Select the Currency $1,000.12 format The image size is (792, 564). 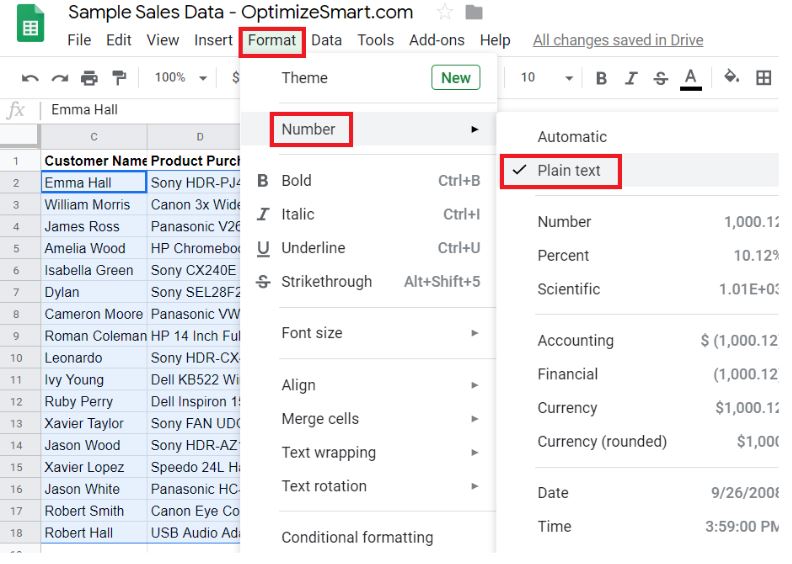638,407
